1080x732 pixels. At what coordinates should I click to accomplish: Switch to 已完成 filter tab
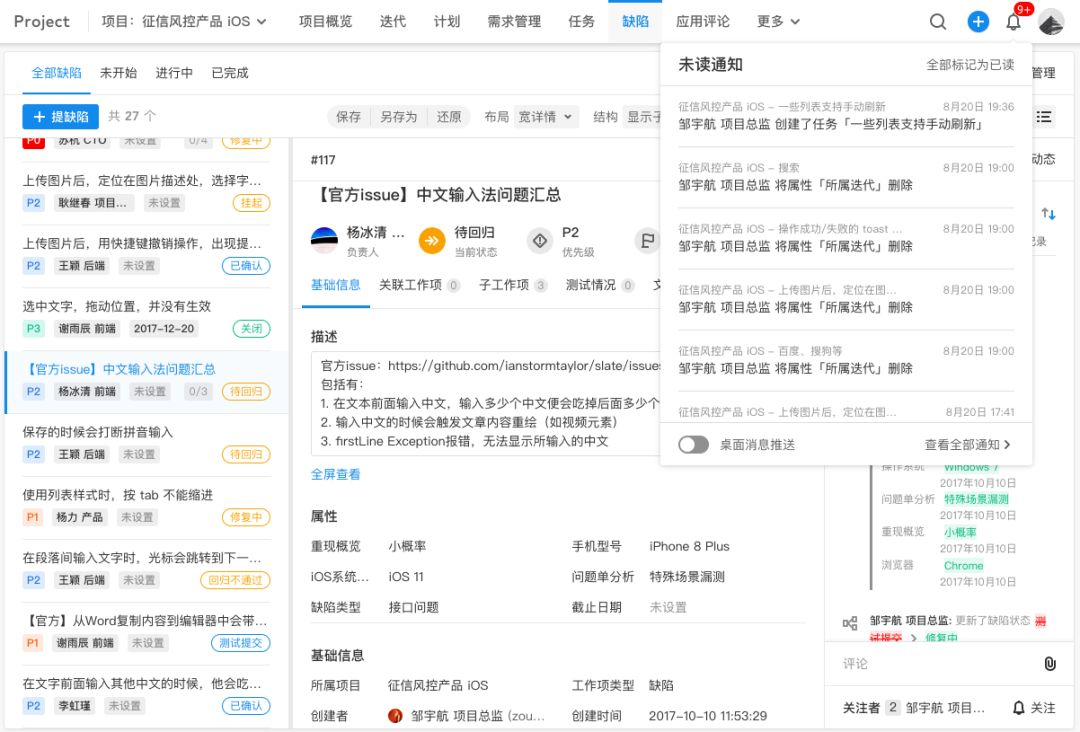coord(229,73)
